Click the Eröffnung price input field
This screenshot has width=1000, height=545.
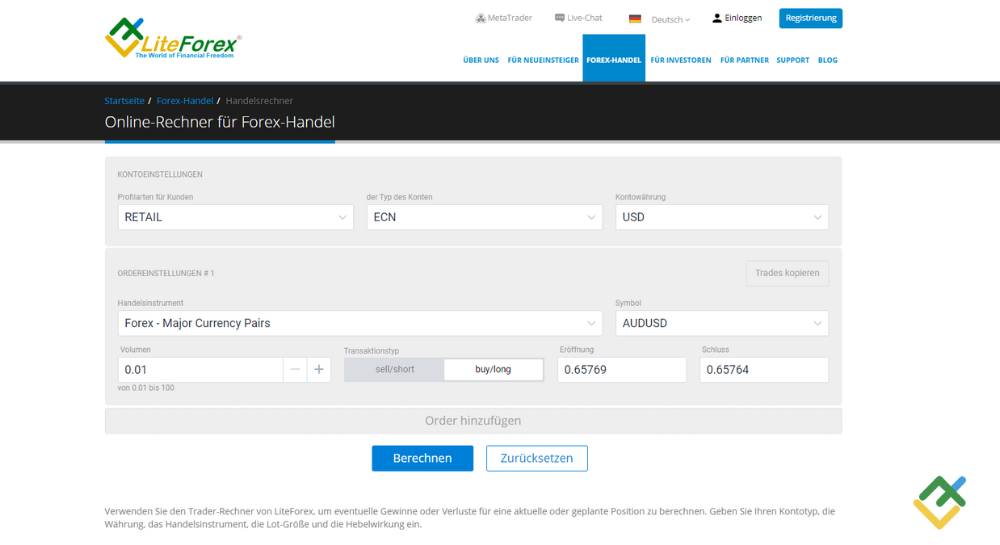[621, 369]
